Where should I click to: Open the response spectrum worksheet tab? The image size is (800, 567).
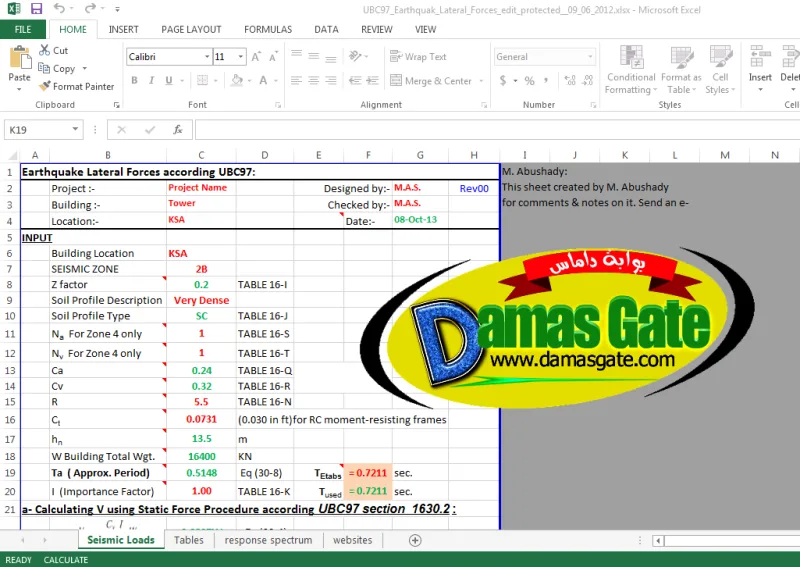268,540
